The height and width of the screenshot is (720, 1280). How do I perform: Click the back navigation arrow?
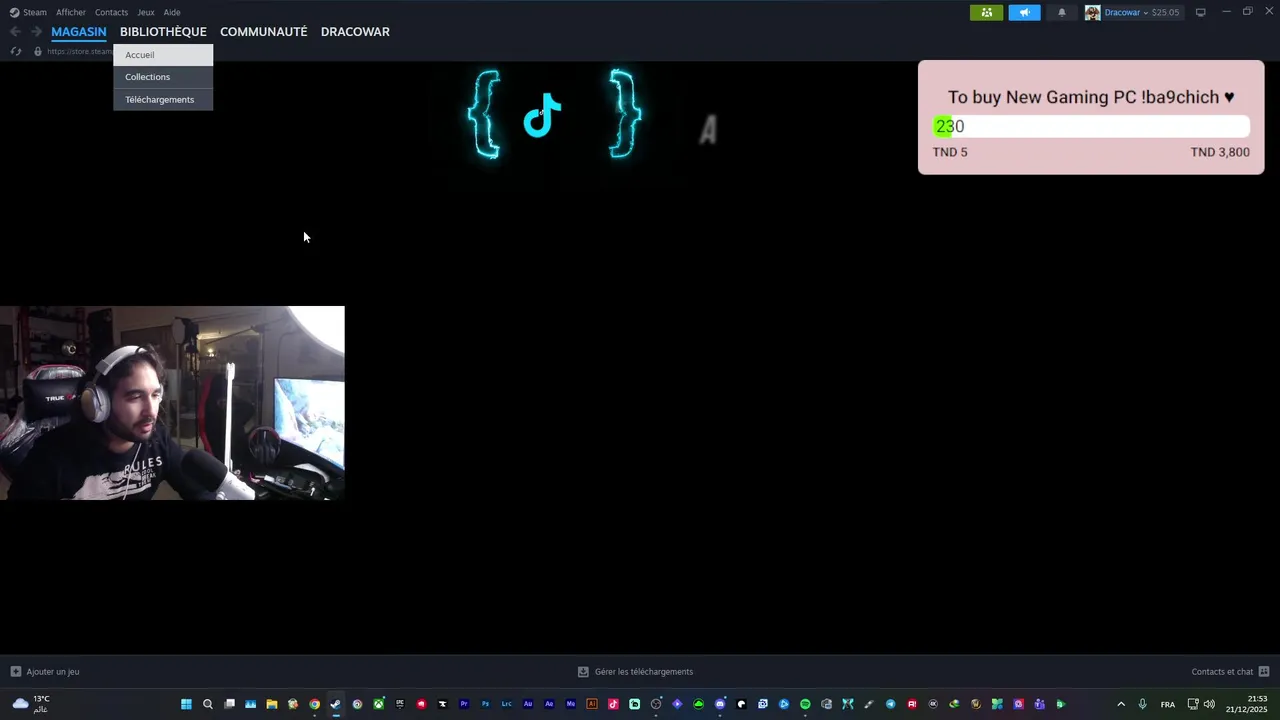point(15,32)
